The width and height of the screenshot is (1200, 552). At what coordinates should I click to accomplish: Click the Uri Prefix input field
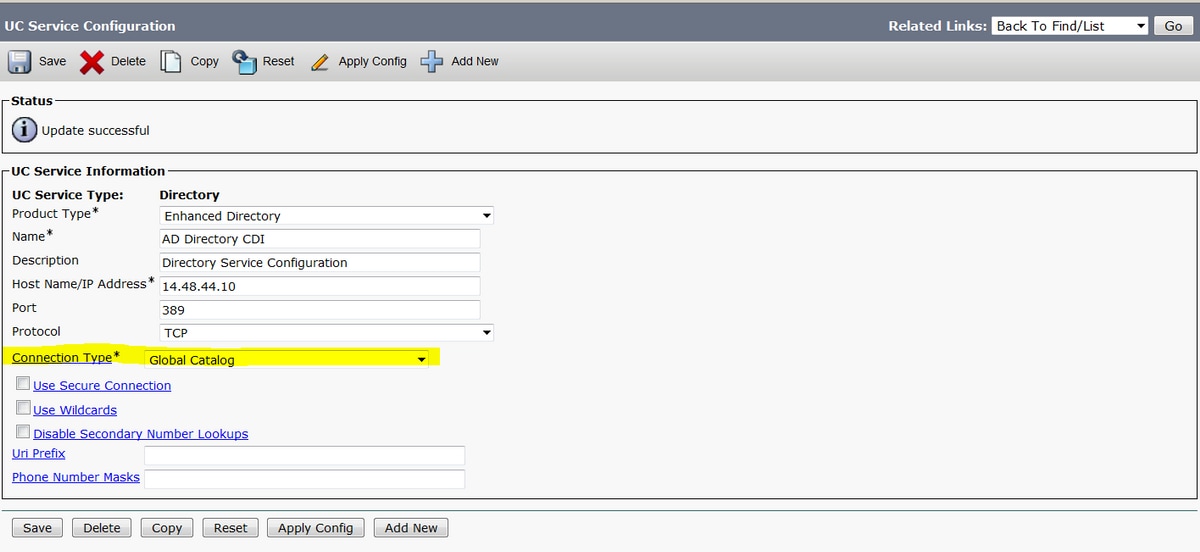click(x=305, y=456)
